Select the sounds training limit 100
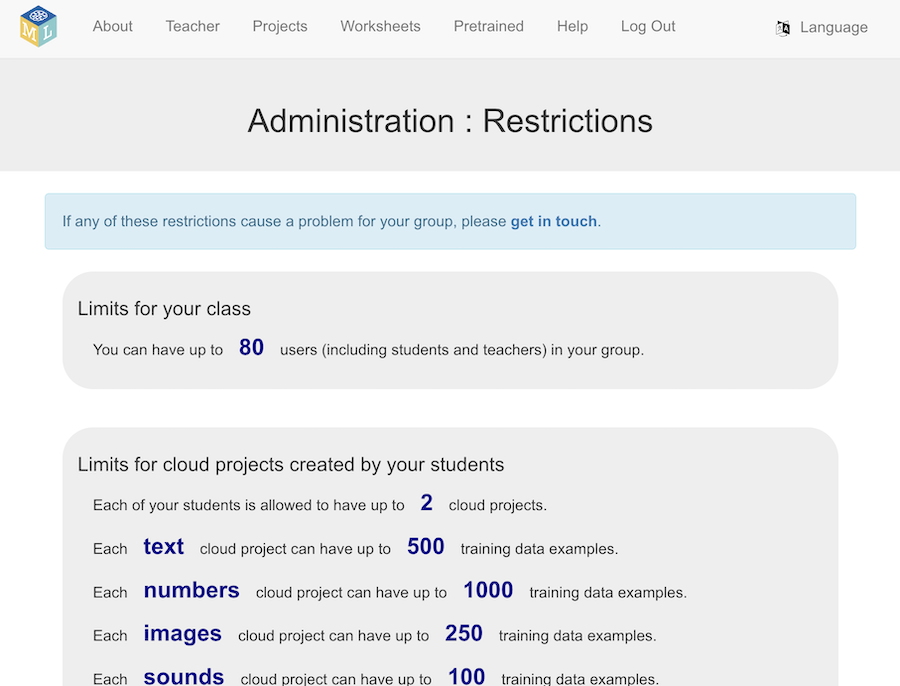900x686 pixels. pyautogui.click(x=467, y=677)
